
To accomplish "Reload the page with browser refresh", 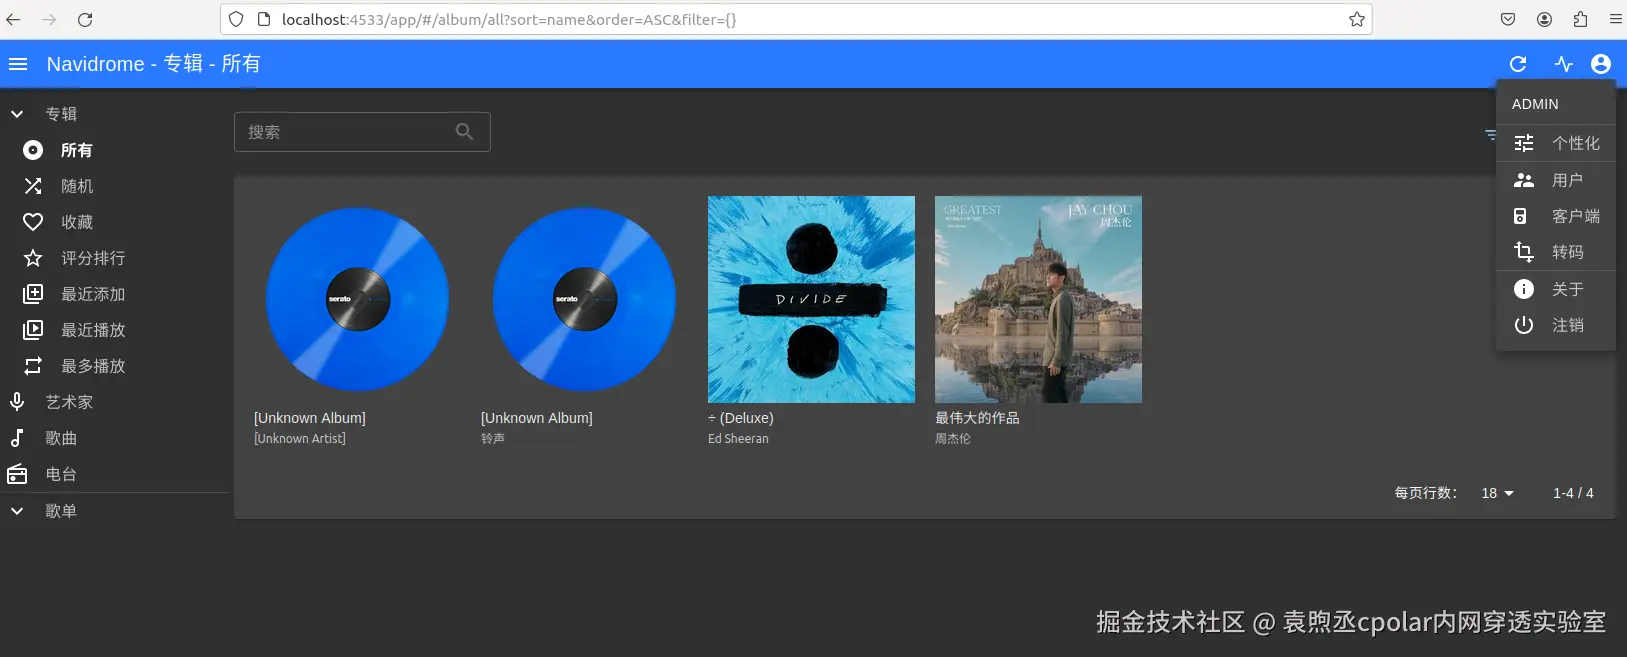I will coord(85,19).
